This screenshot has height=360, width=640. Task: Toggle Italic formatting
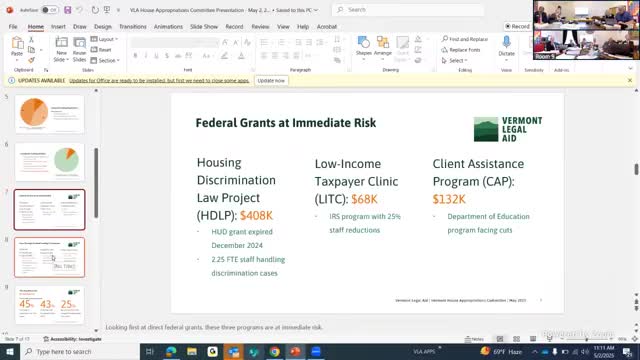coord(146,56)
